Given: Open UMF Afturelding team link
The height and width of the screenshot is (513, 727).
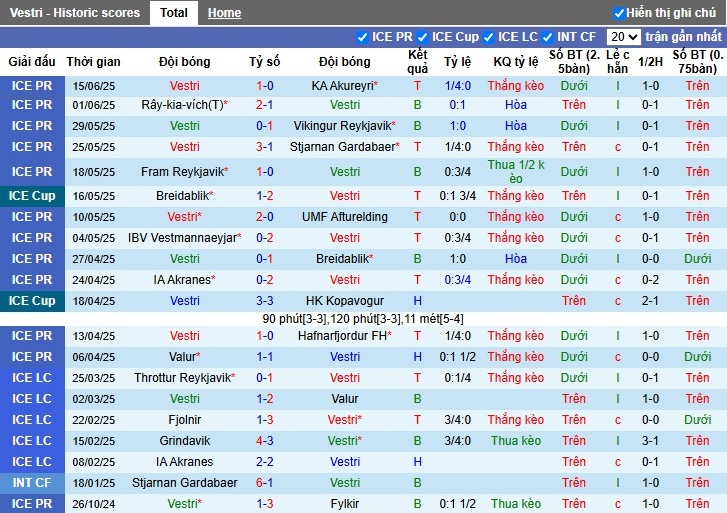Looking at the screenshot, I should (344, 217).
